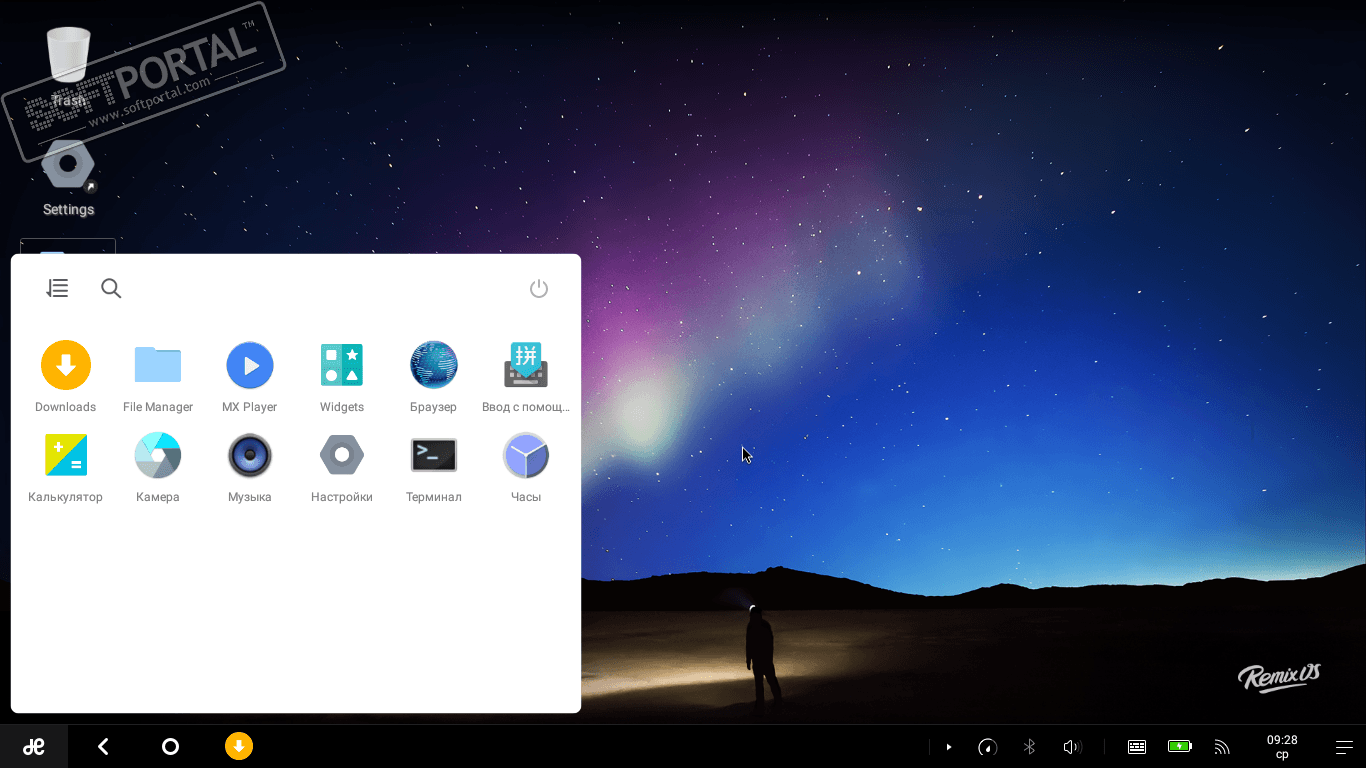Close the launcher via the Remix OS logo button
This screenshot has width=1366, height=768.
click(x=34, y=746)
